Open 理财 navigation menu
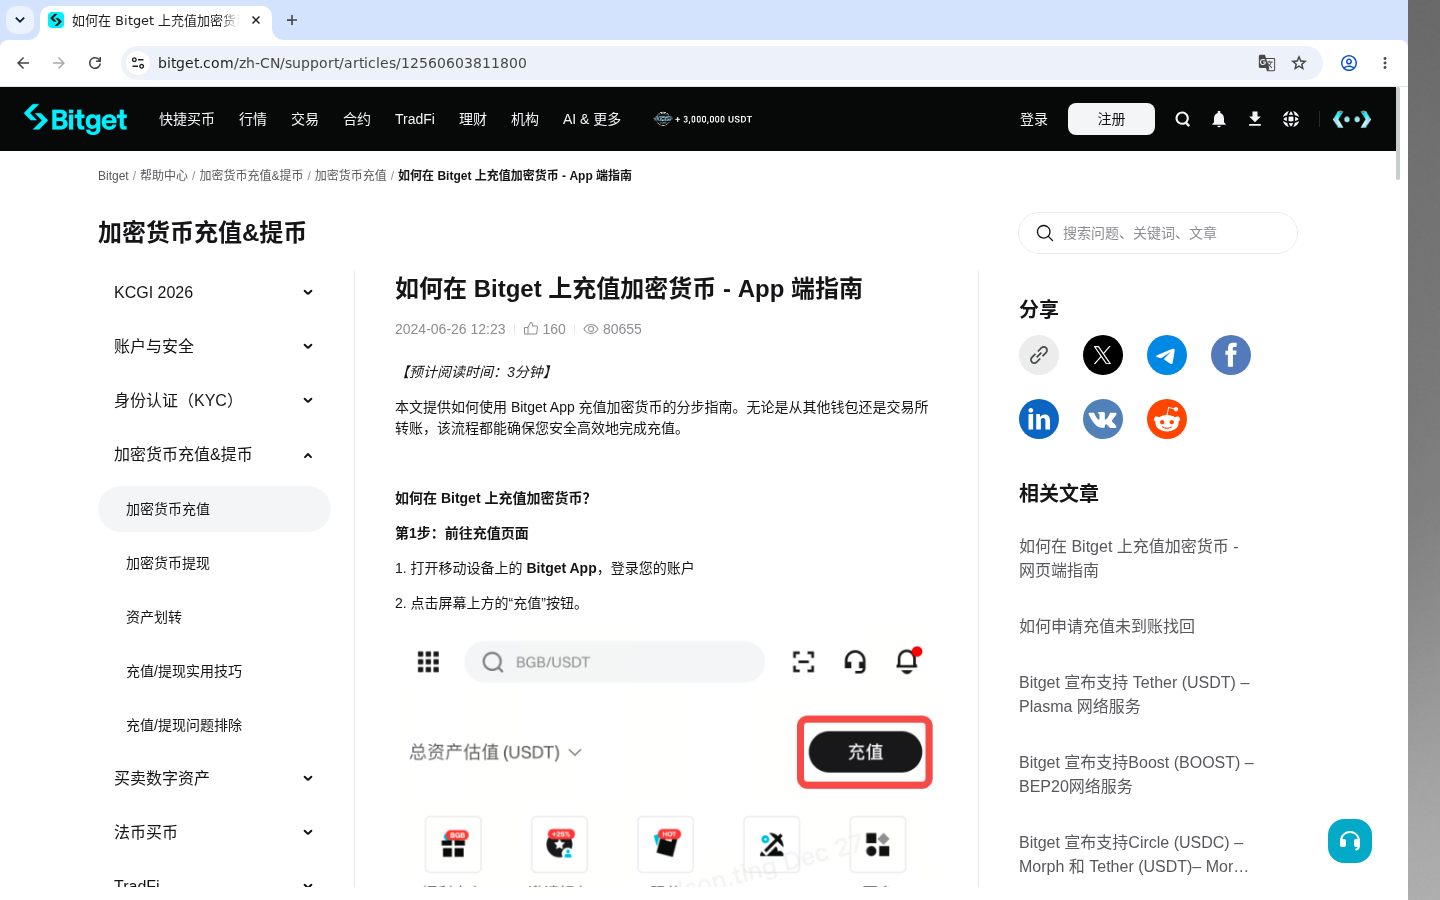This screenshot has width=1440, height=900. pyautogui.click(x=473, y=119)
